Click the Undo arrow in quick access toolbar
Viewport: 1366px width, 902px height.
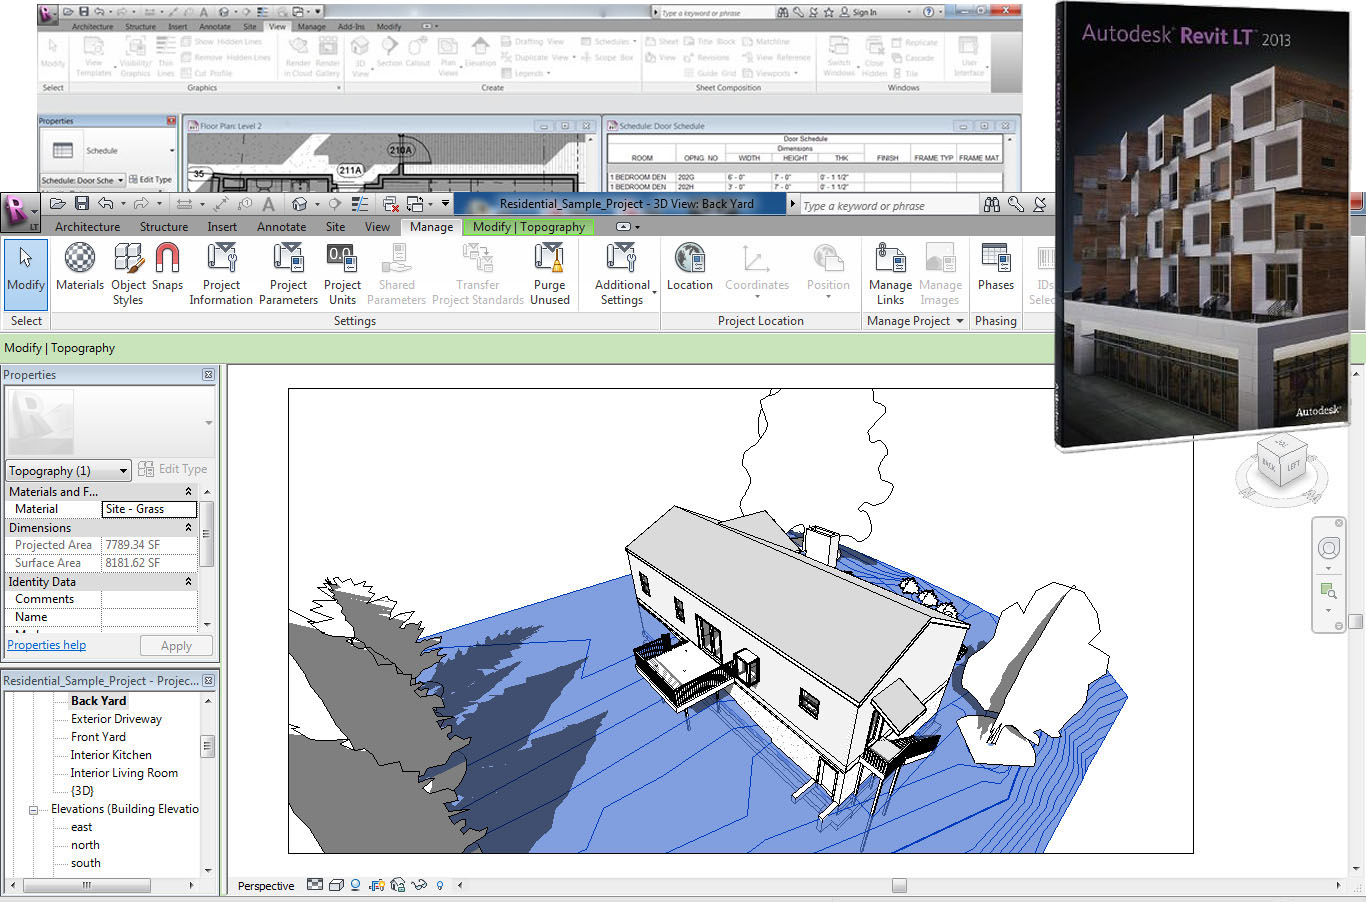pos(106,204)
